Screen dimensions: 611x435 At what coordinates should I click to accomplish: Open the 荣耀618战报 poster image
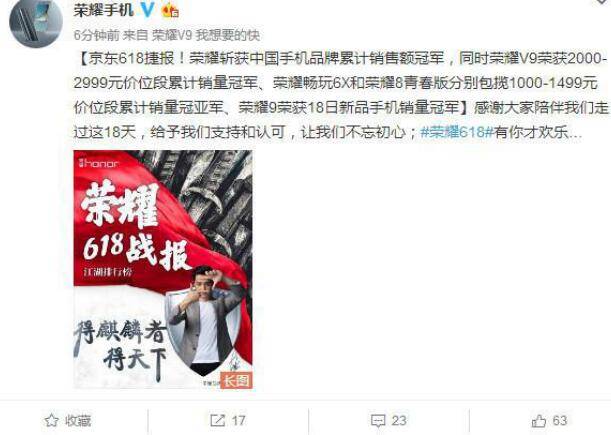tap(163, 269)
